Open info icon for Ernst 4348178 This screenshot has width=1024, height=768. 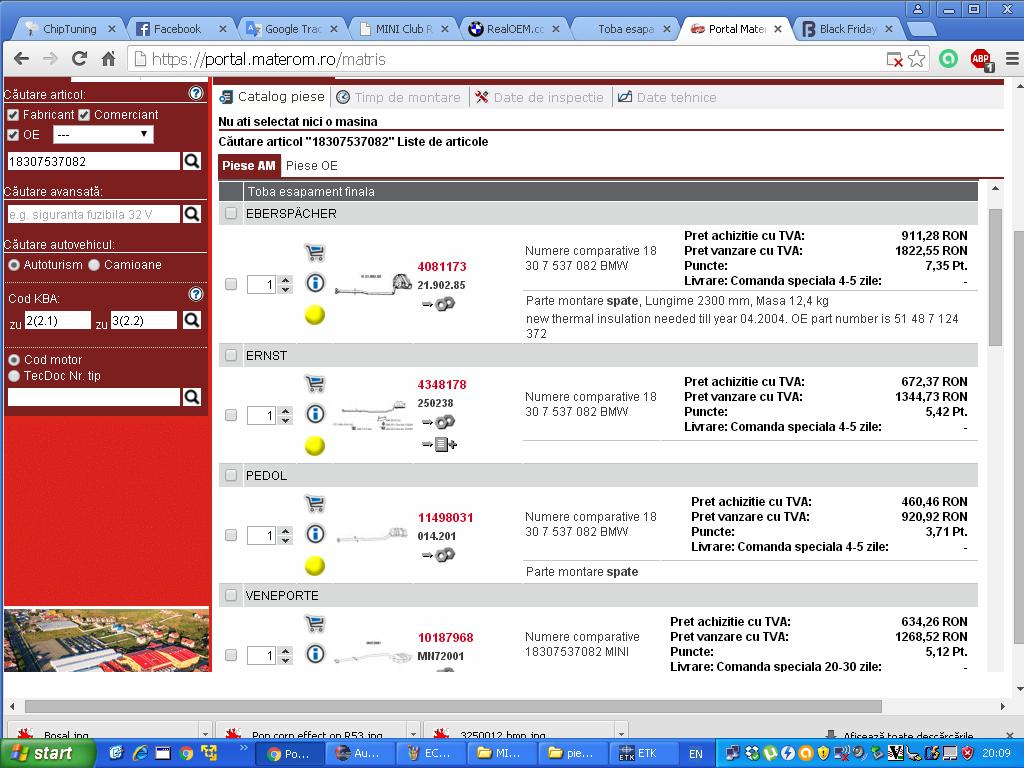(314, 414)
